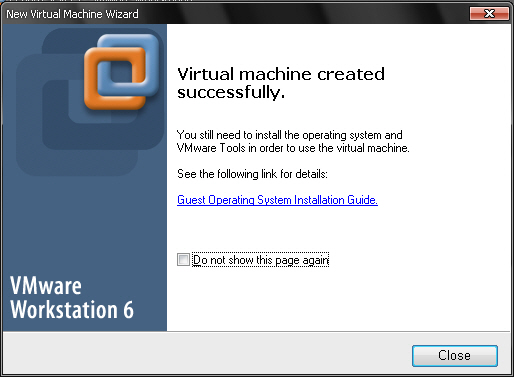Open the Guest Operating System Installation Guide link

277,200
